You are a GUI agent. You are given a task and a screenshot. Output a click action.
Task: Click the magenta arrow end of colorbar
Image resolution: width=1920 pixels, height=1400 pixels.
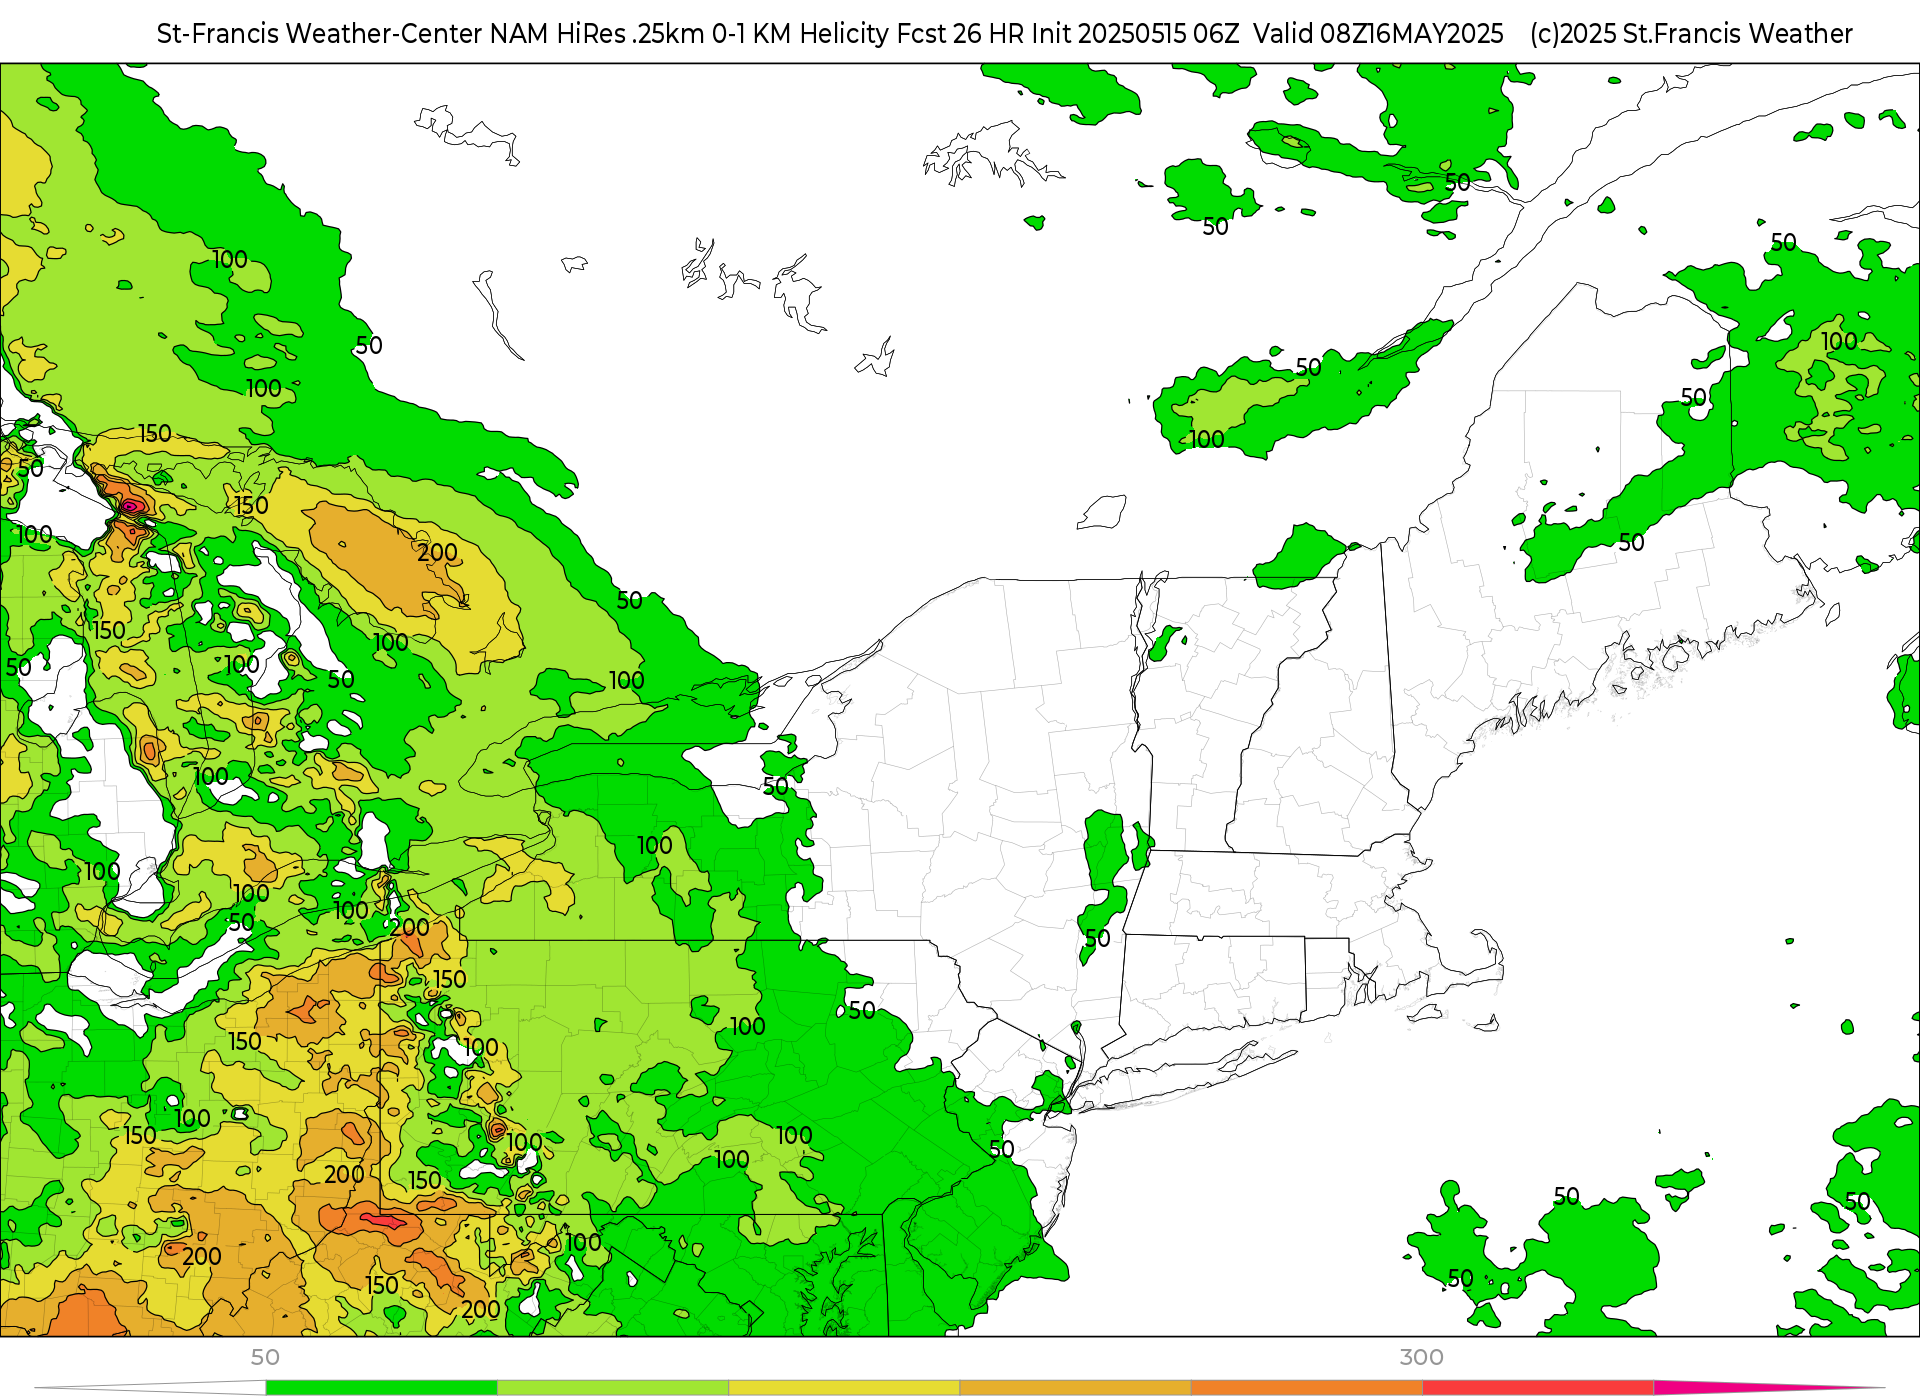(1768, 1388)
